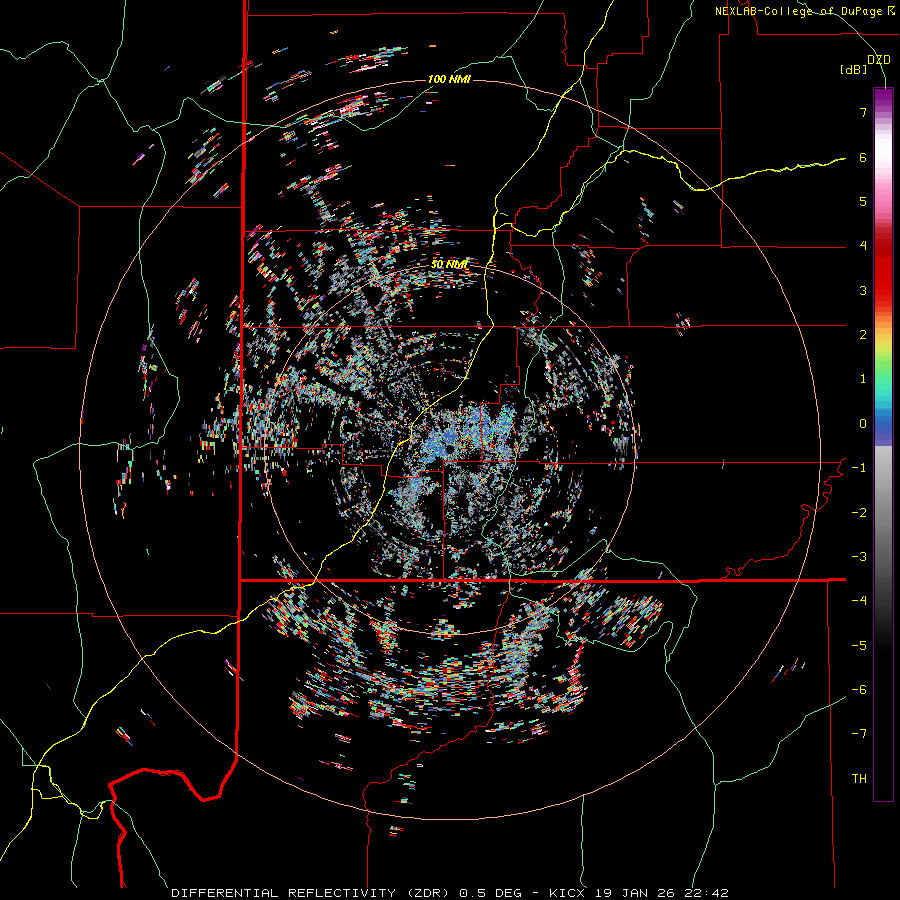The width and height of the screenshot is (900, 900).
Task: Select the -2 dB tick label
Action: pyautogui.click(x=859, y=513)
